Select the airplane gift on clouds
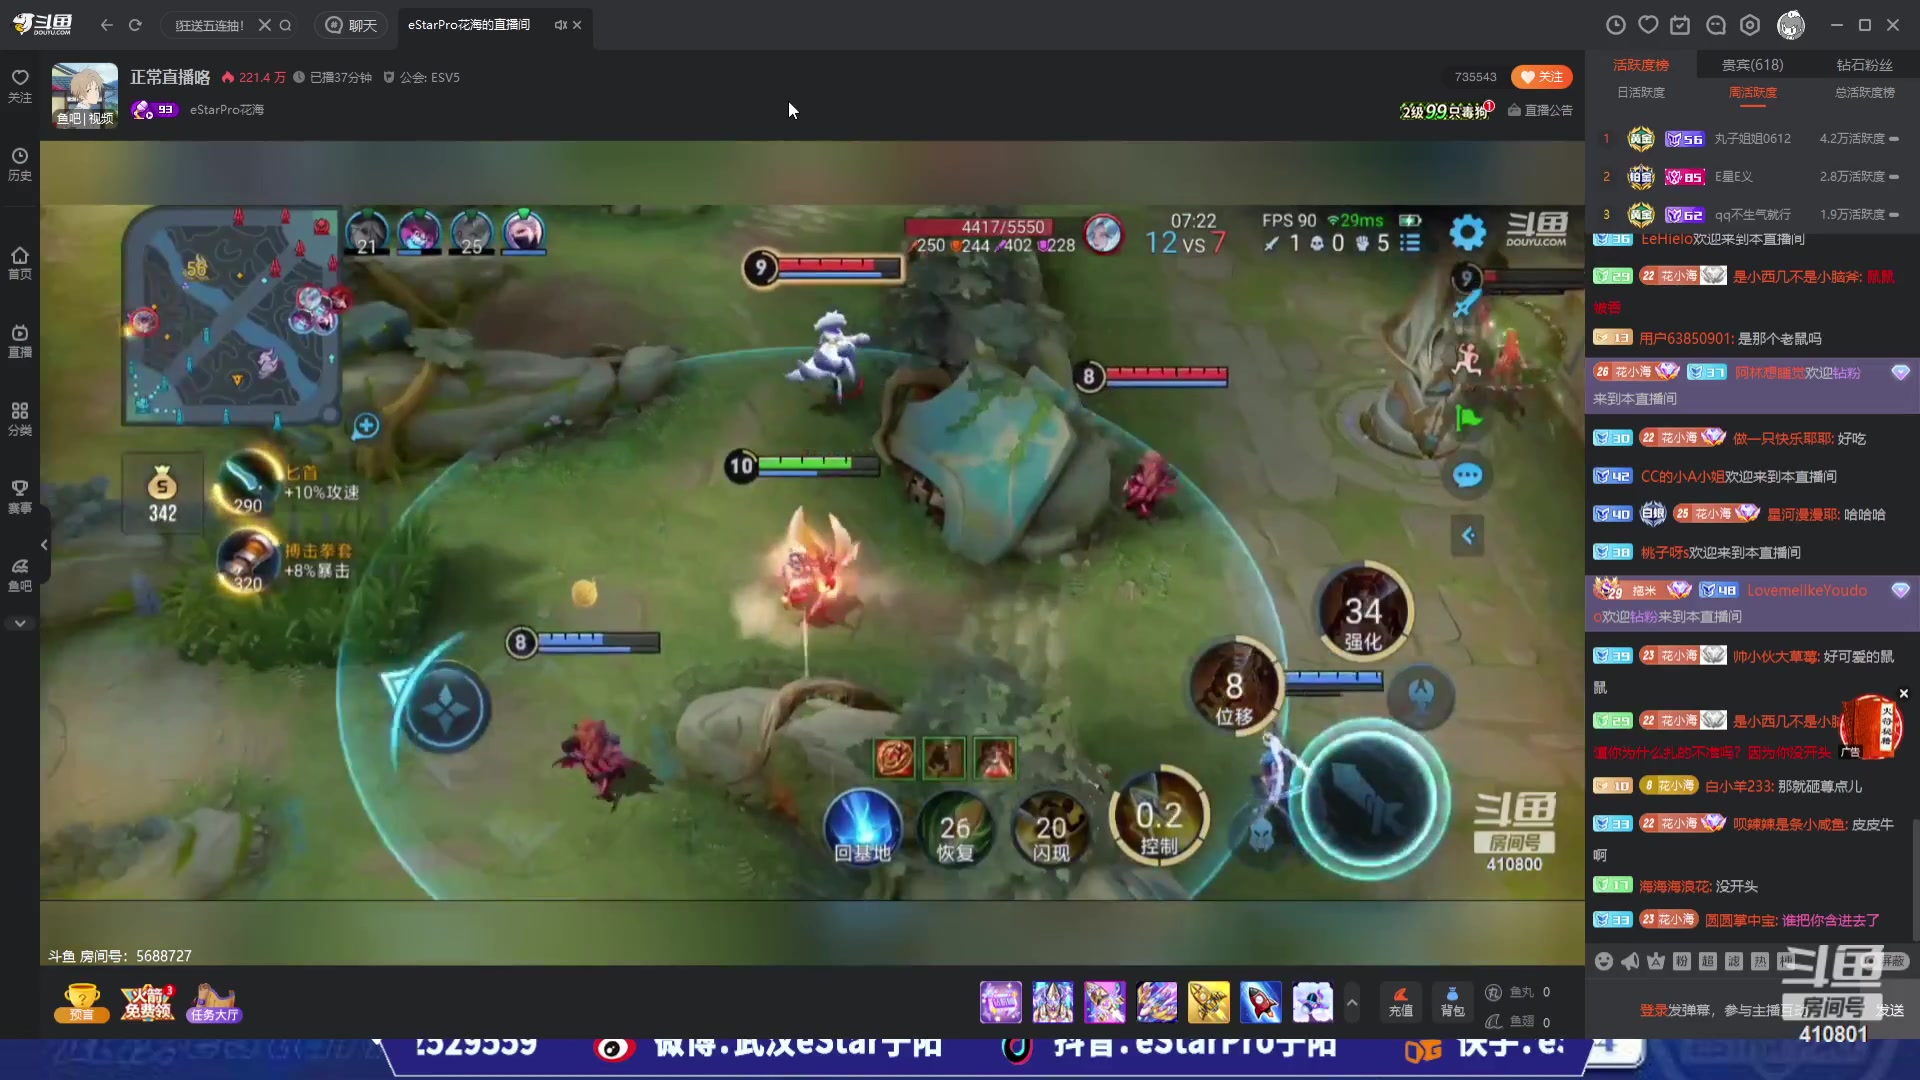This screenshot has height=1080, width=1920. point(1313,1002)
